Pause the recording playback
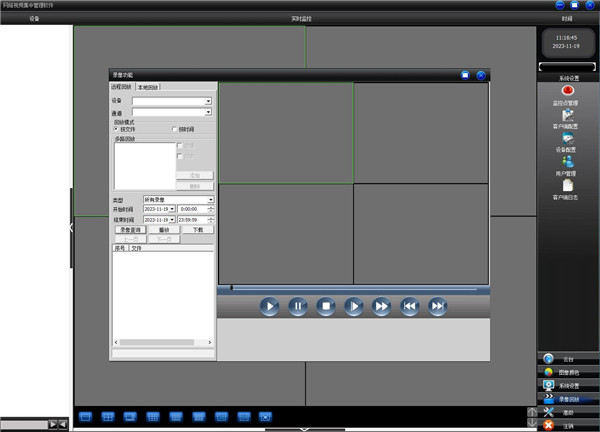The image size is (600, 432). coord(298,306)
